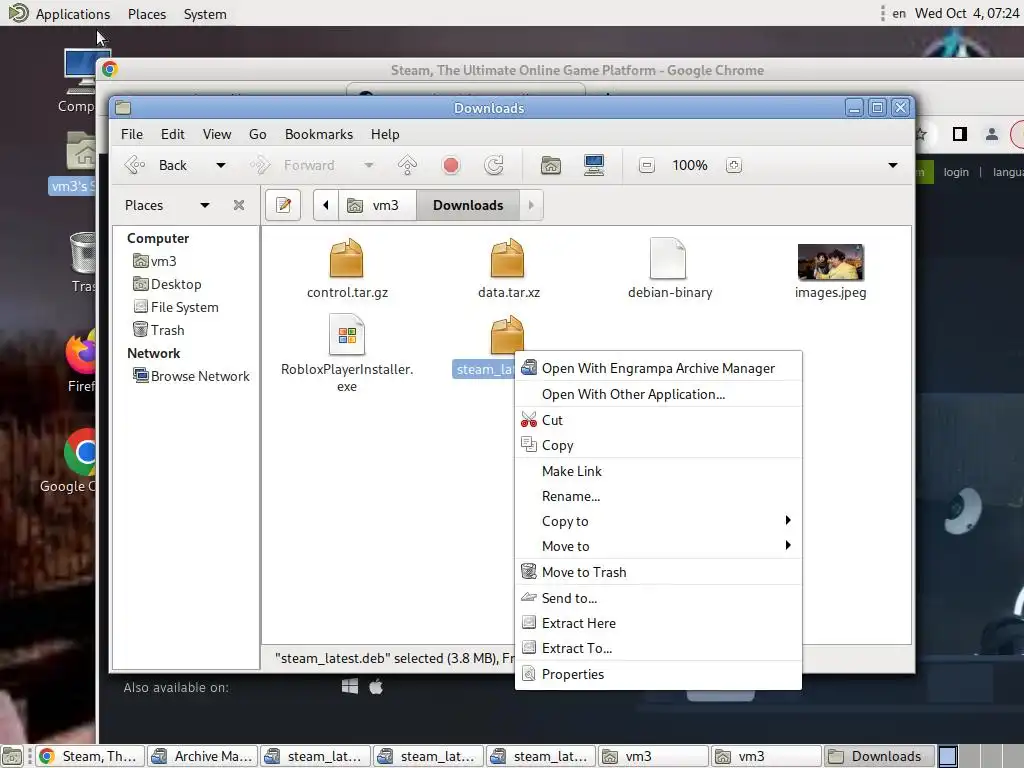The height and width of the screenshot is (768, 1024).
Task: Select Cut in context menu
Action: pos(658,420)
